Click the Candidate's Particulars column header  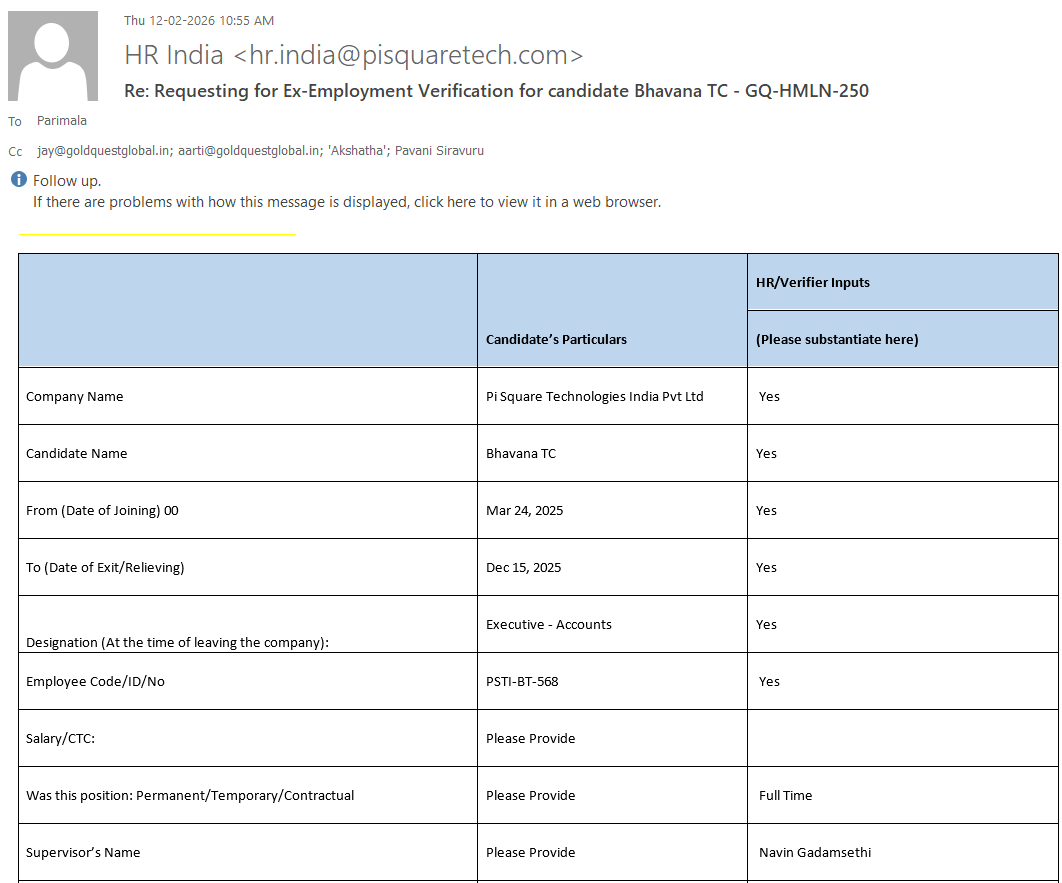(x=556, y=339)
